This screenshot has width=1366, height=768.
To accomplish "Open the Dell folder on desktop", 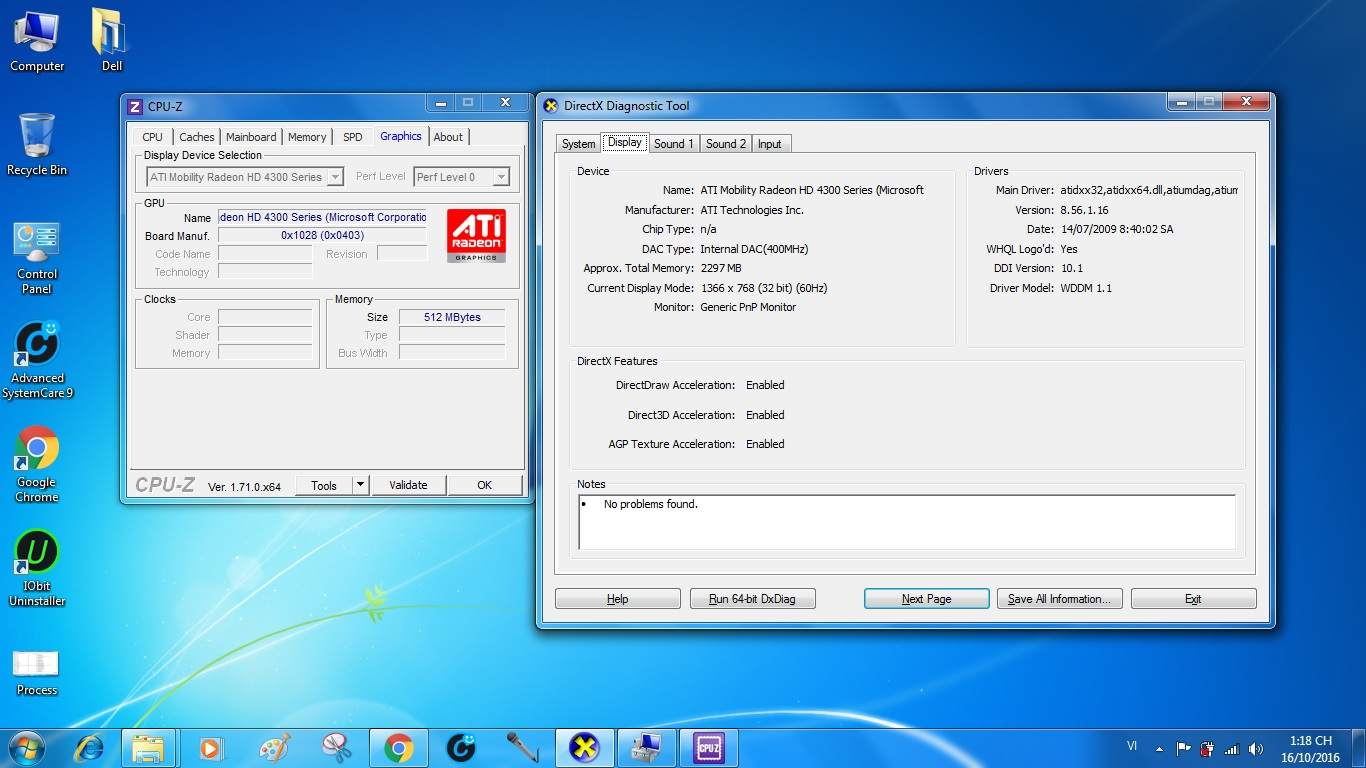I will point(111,41).
